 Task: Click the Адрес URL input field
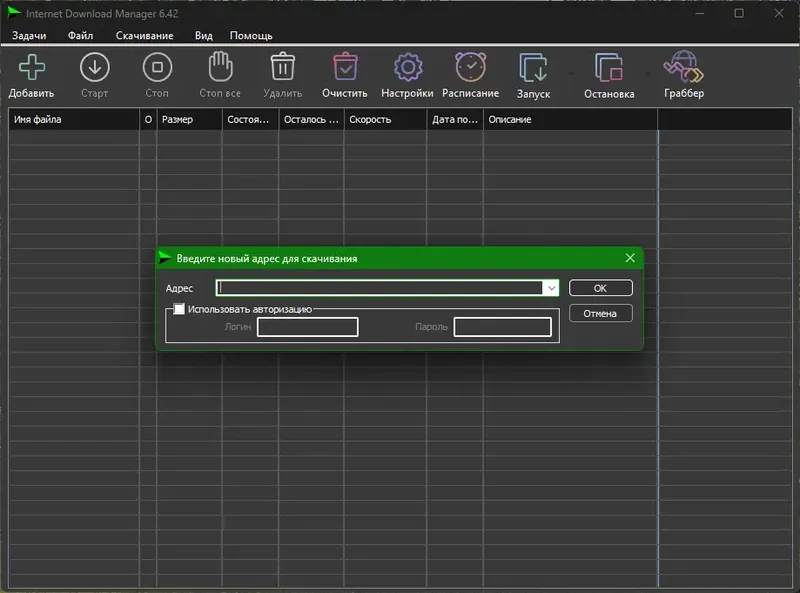pyautogui.click(x=380, y=288)
